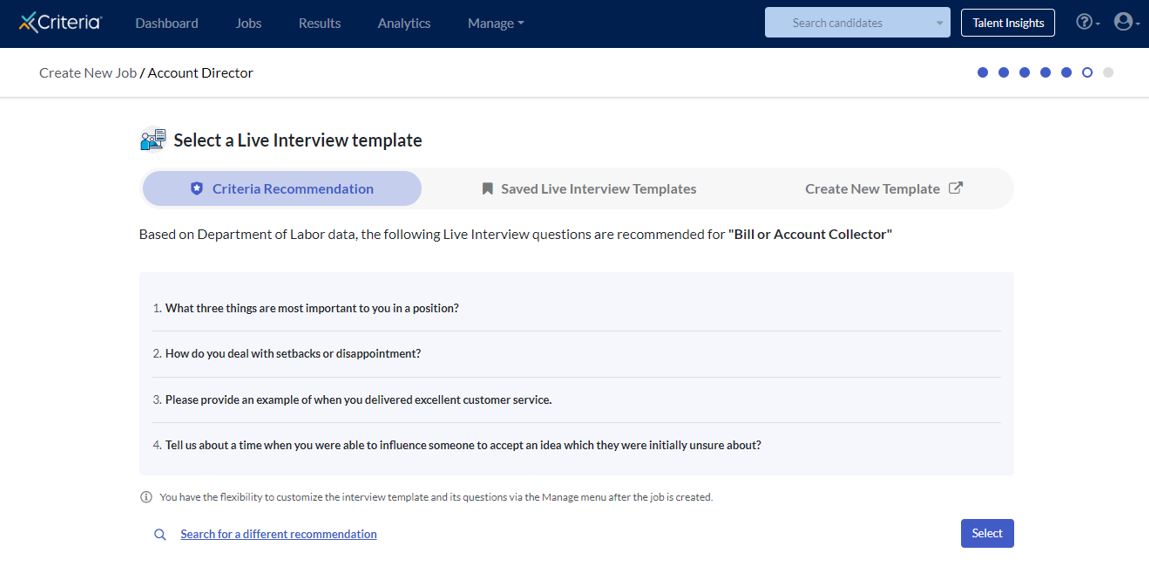1149x584 pixels.
Task: Click the hollow current-step progress dot
Action: tap(1086, 72)
